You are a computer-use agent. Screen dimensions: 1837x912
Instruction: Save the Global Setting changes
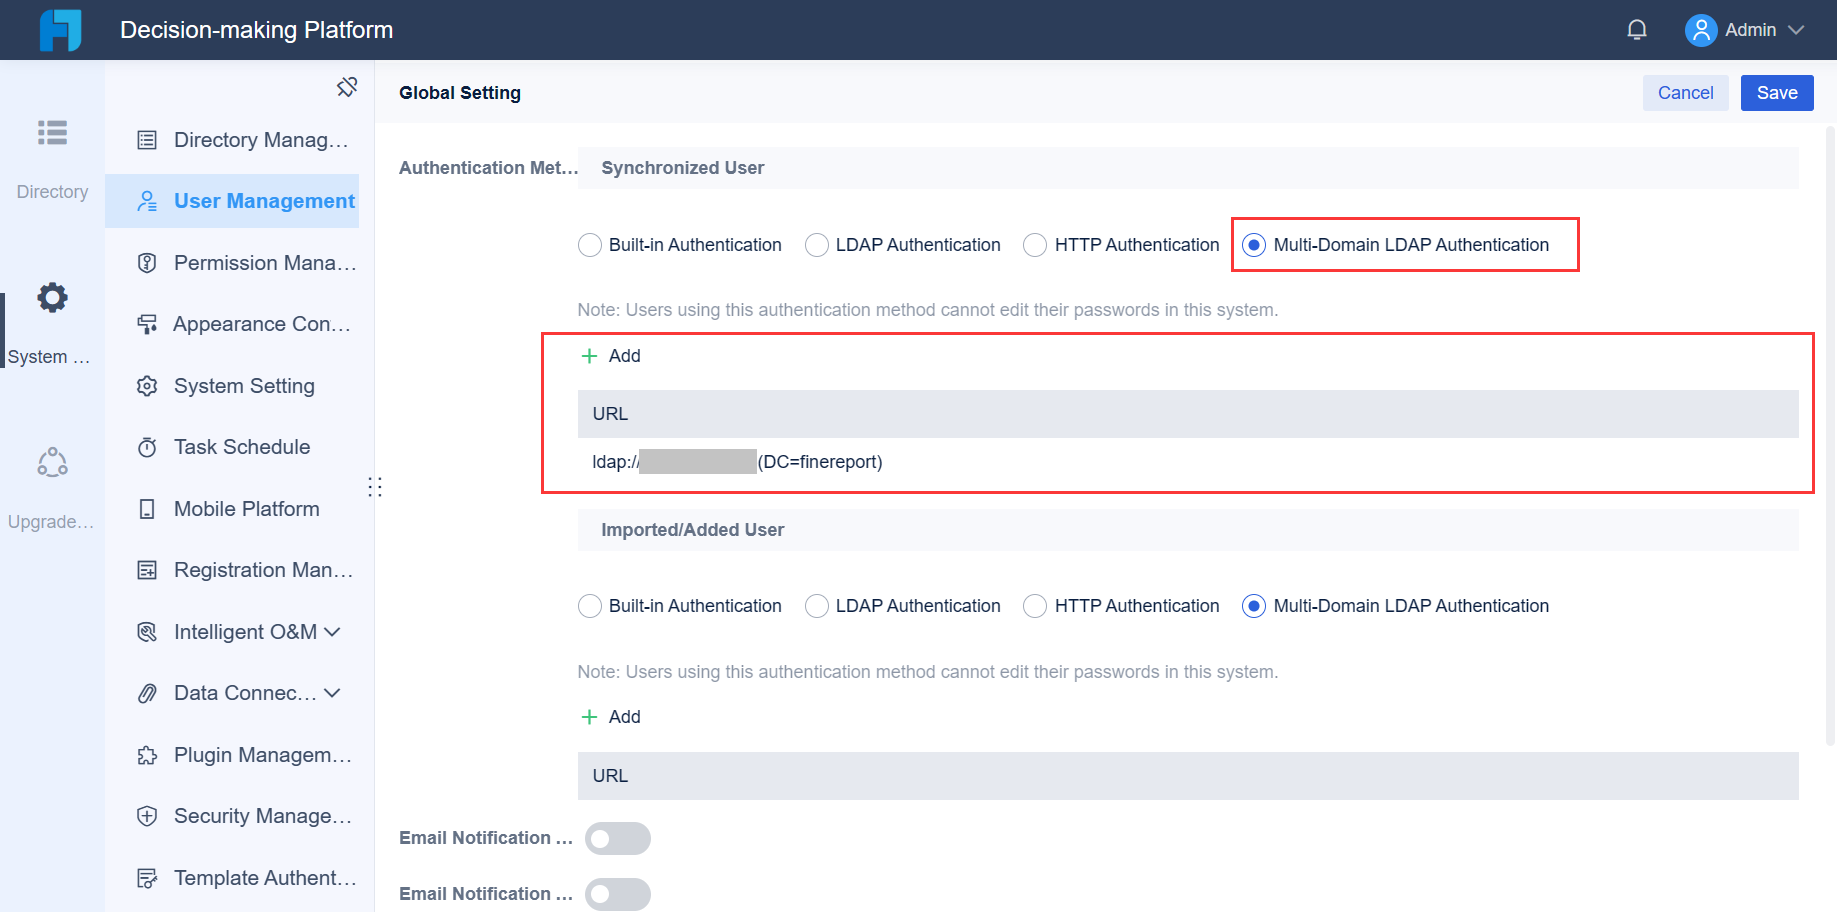pyautogui.click(x=1776, y=92)
